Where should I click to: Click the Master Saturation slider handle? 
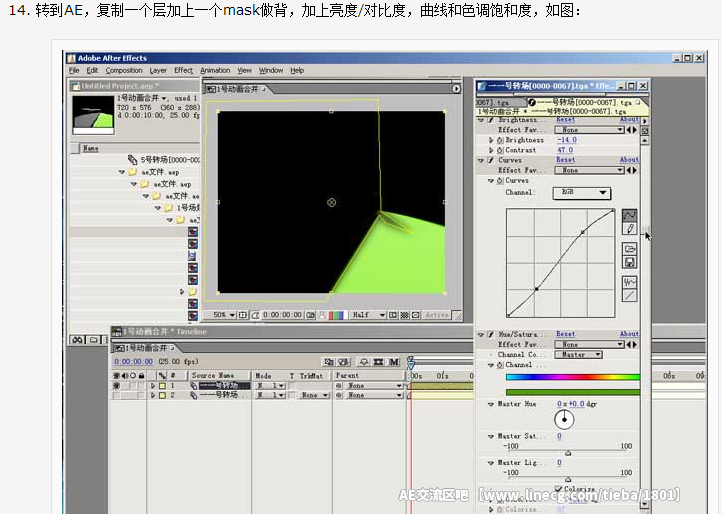coord(568,453)
